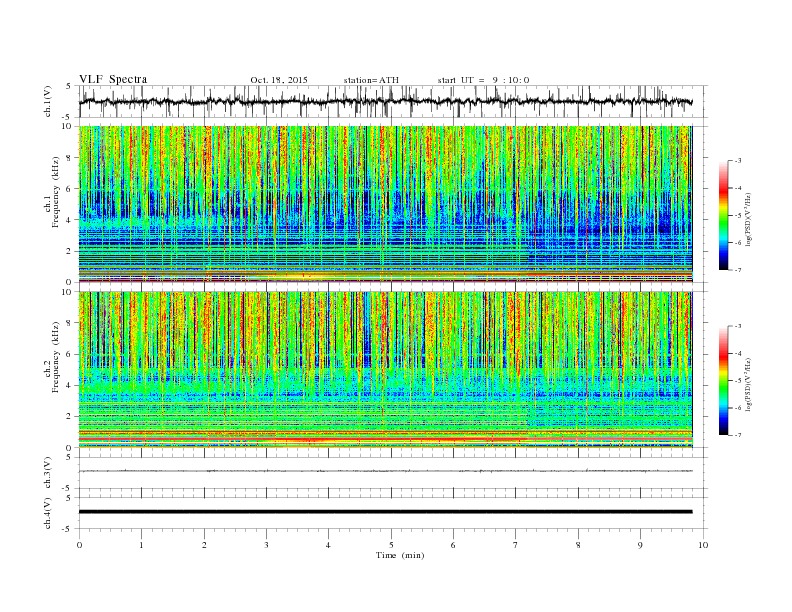The height and width of the screenshot is (612, 792).
Task: Click time axis tick label "1"
Action: coord(141,545)
